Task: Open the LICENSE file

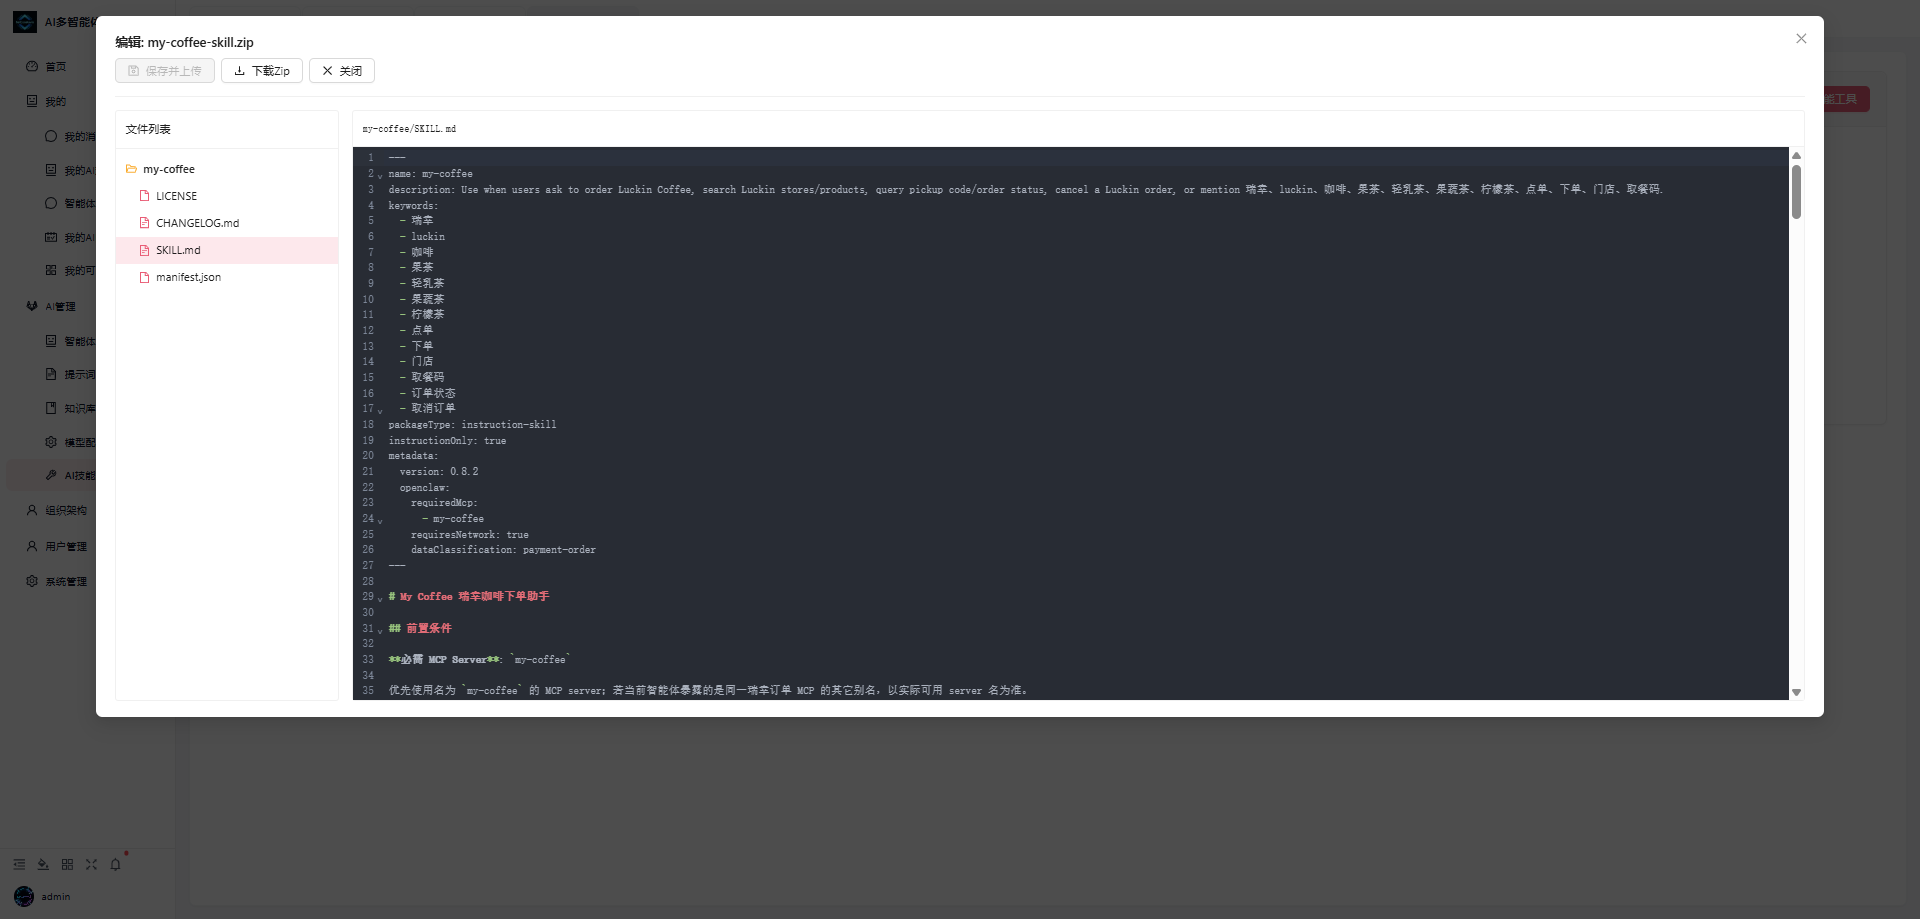Action: (227, 196)
